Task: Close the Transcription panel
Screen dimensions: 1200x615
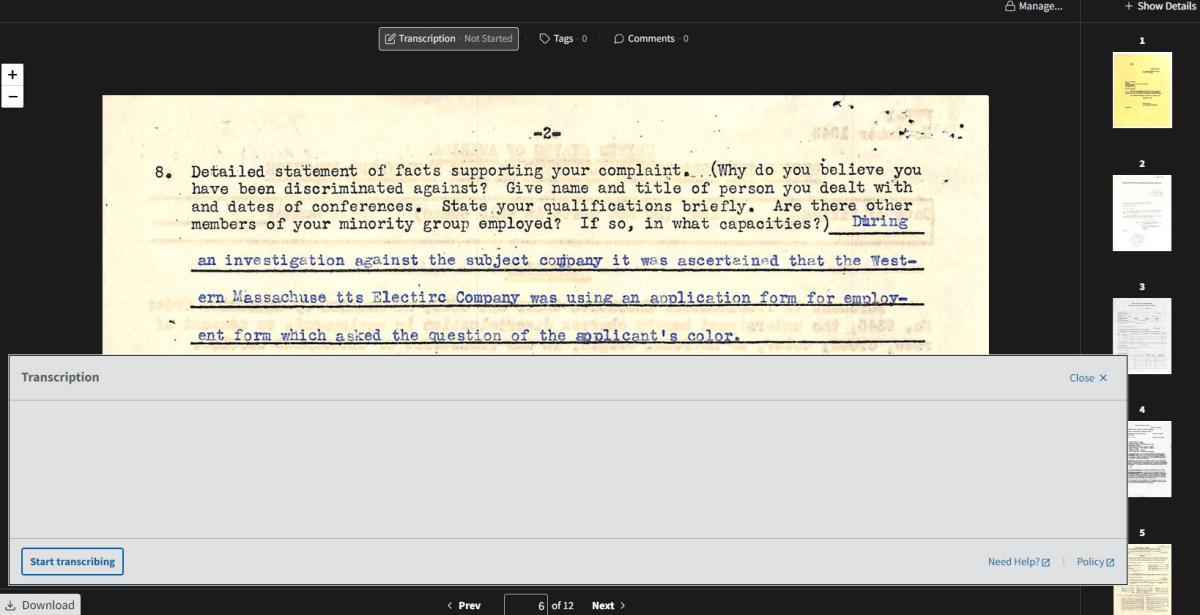Action: tap(1088, 378)
